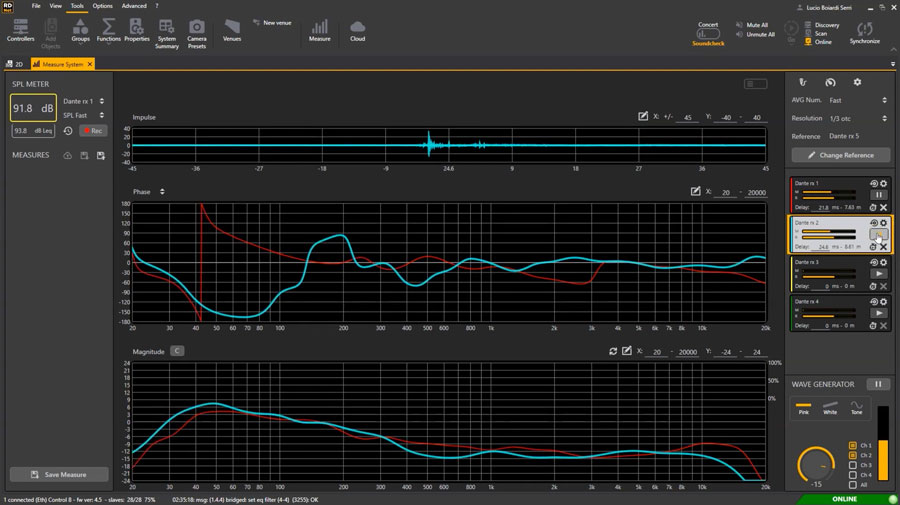Adjust the Wave Generator level knob
Screen dimensions: 900x505
[816, 464]
